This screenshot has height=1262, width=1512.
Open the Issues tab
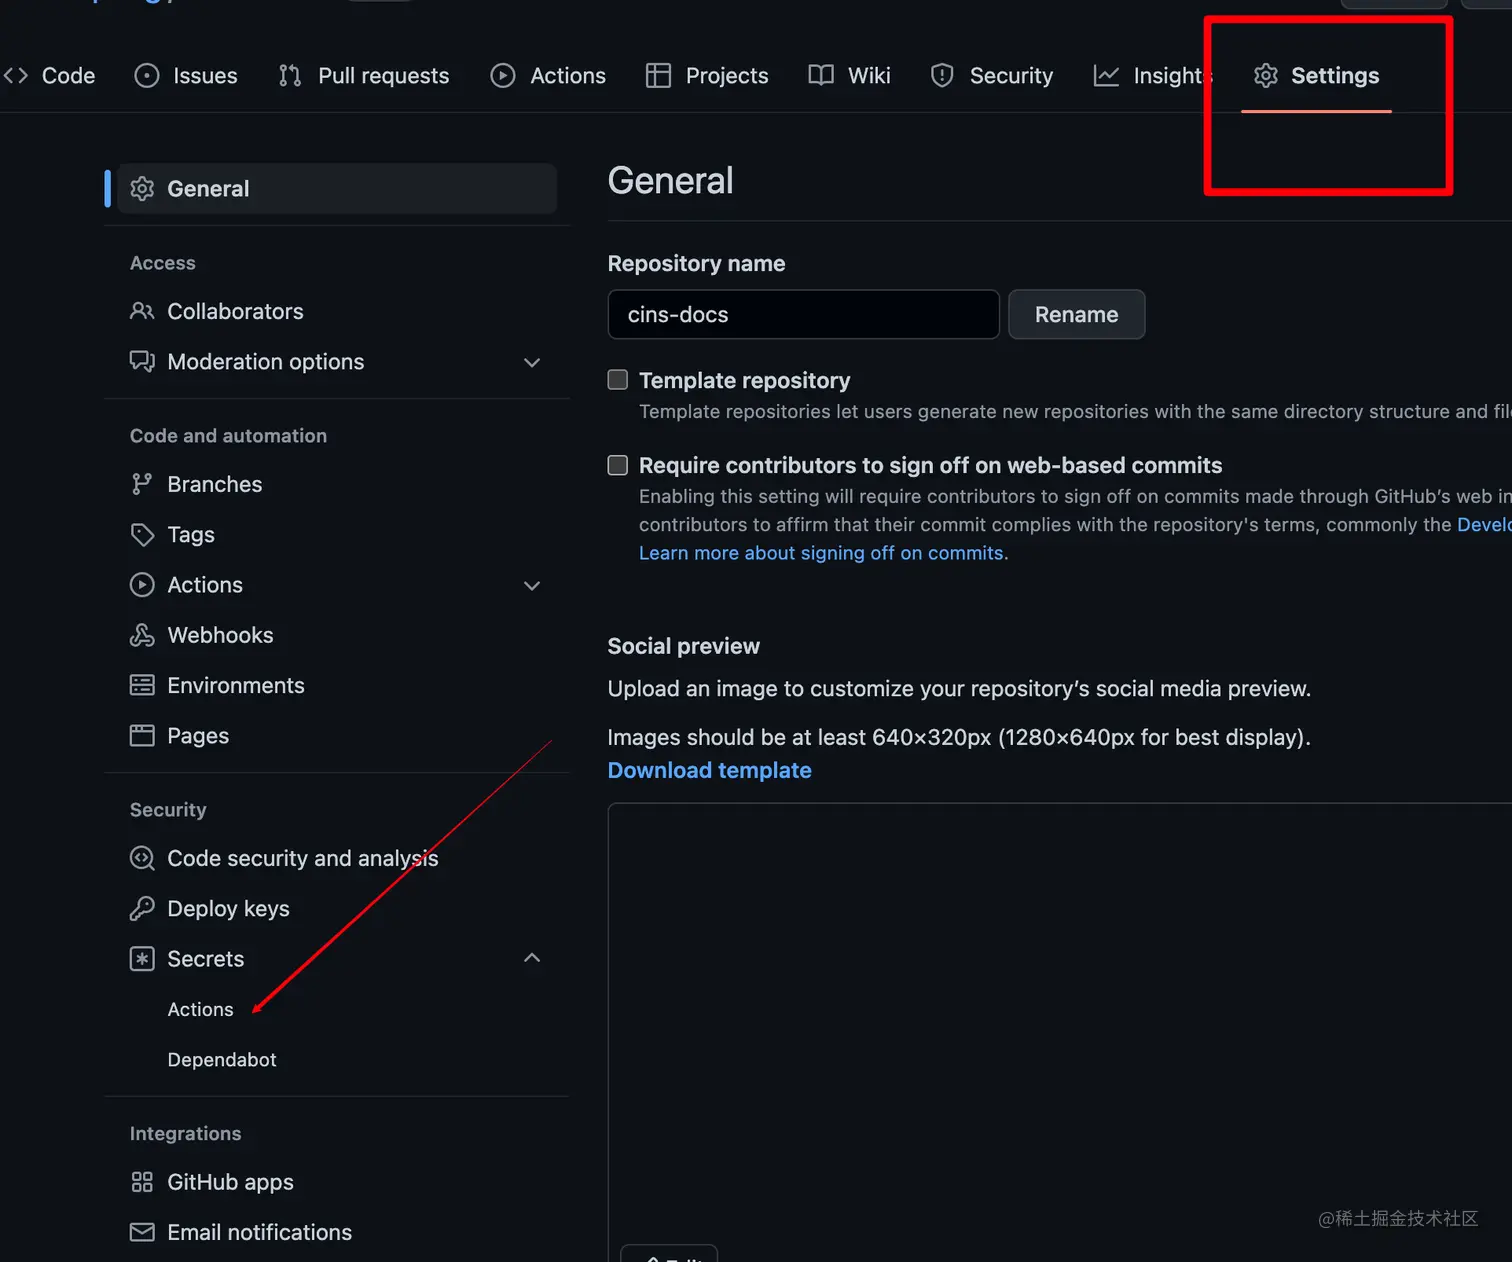click(205, 75)
